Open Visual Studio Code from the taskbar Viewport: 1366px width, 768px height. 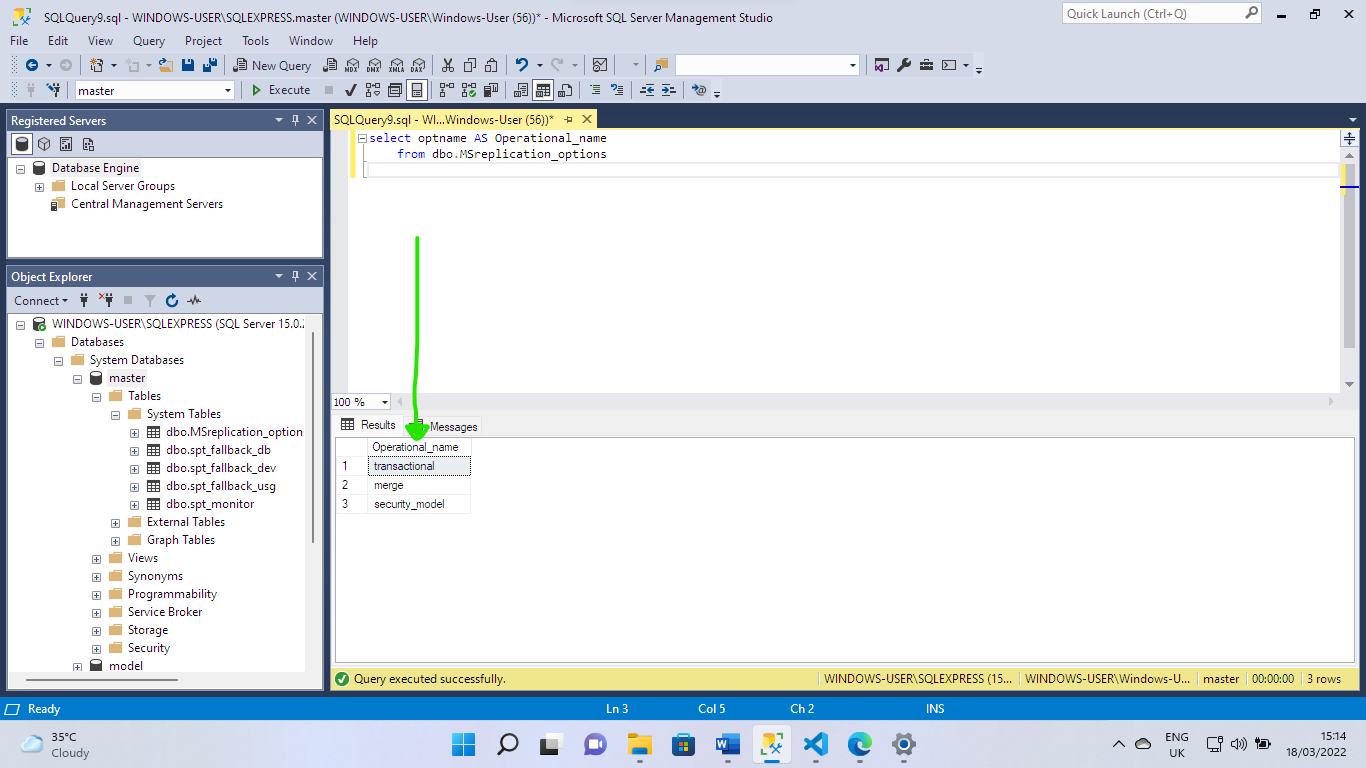(816, 744)
